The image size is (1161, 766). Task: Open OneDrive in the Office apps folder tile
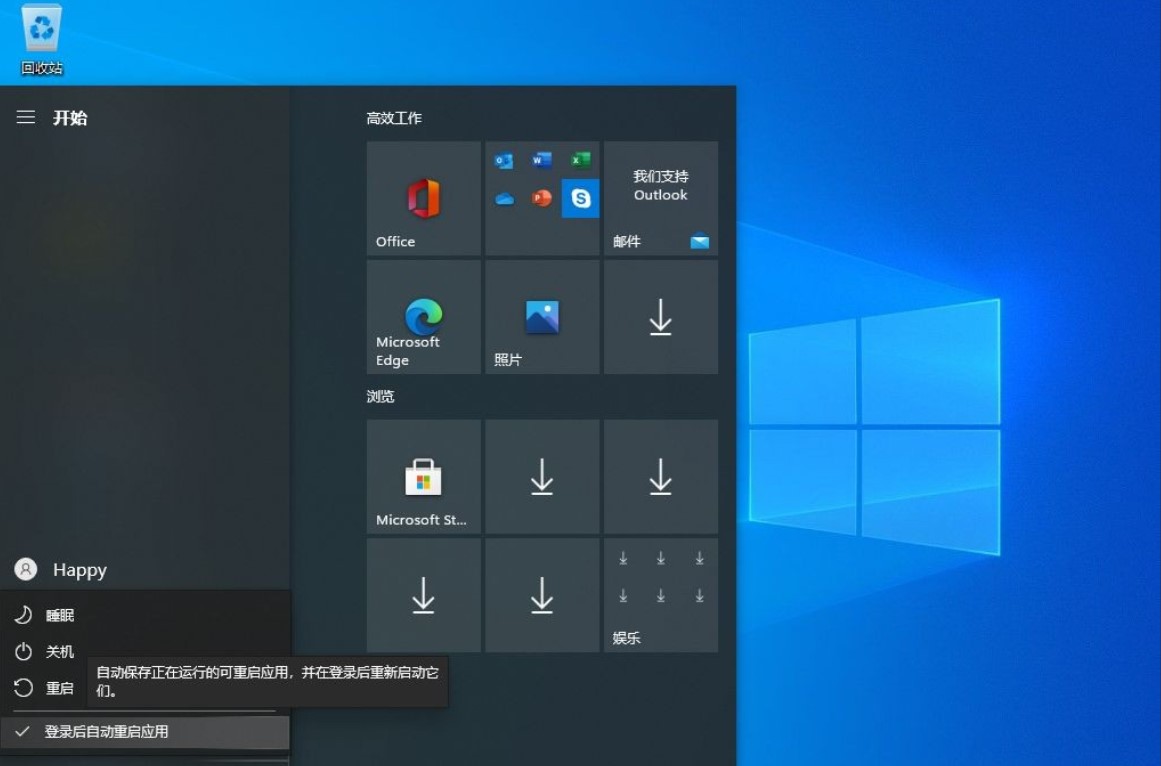click(504, 198)
